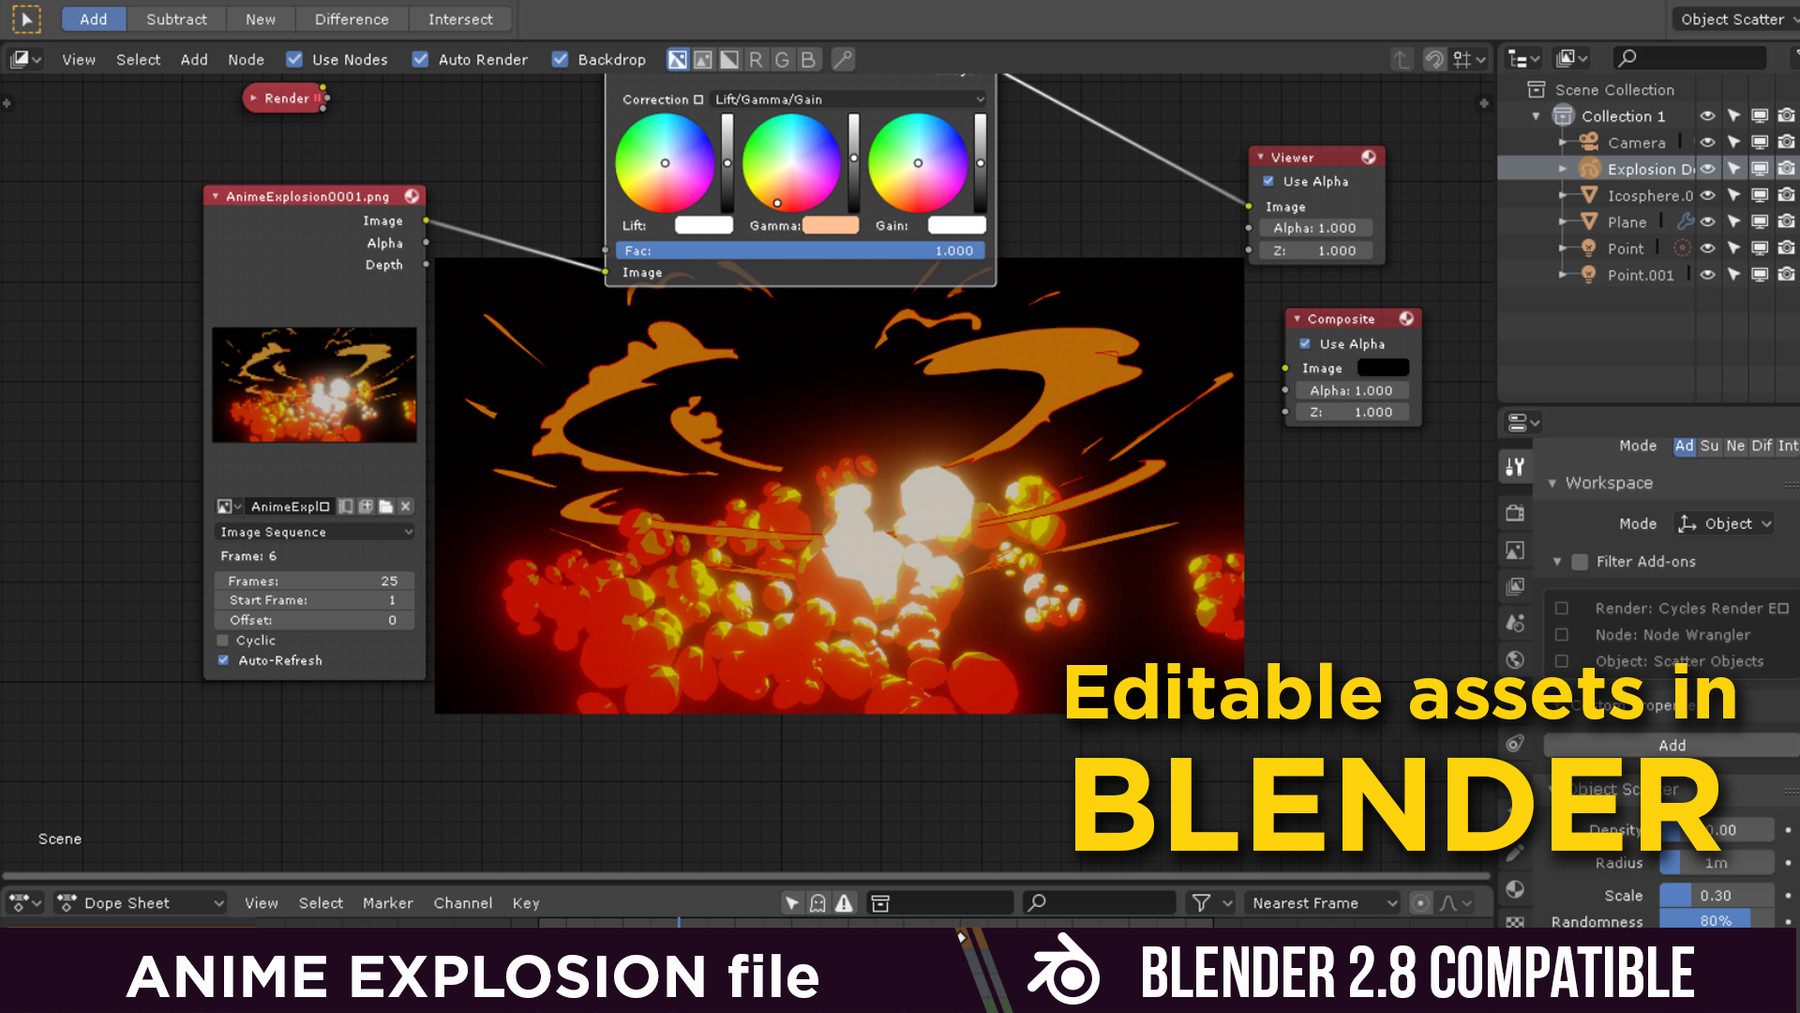1800x1013 pixels.
Task: Click the Render node button
Action: pyautogui.click(x=283, y=98)
